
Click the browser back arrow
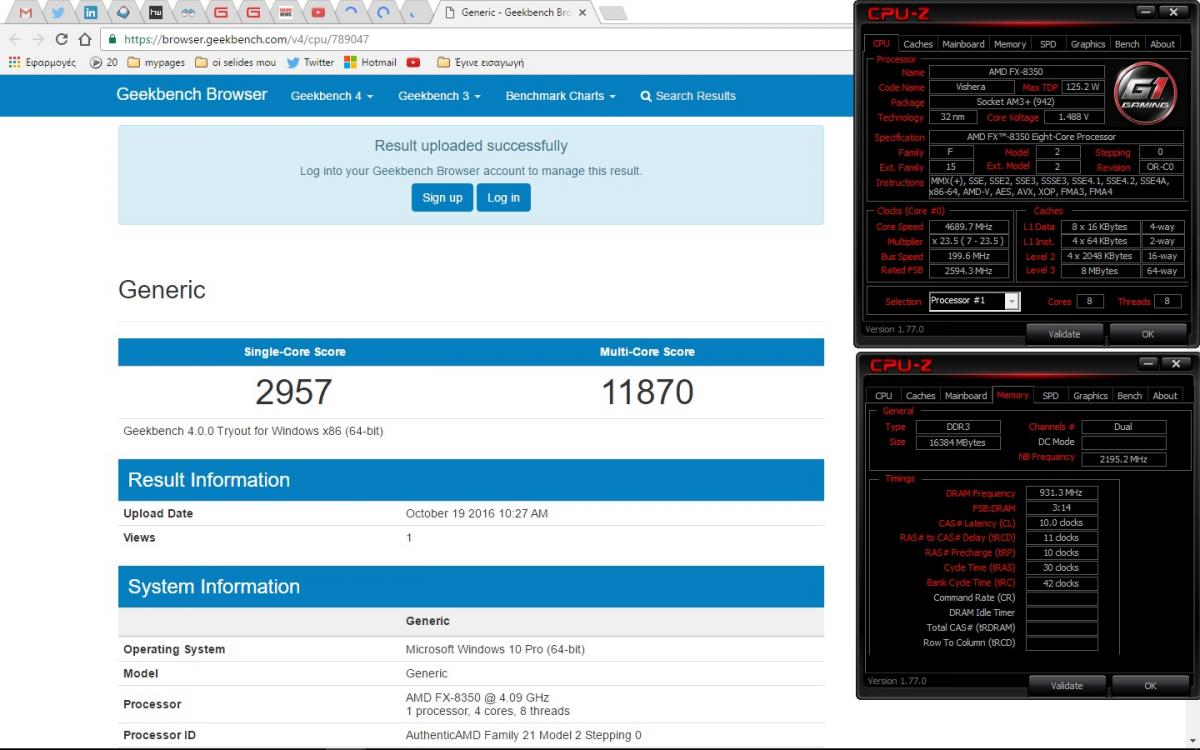(x=15, y=39)
